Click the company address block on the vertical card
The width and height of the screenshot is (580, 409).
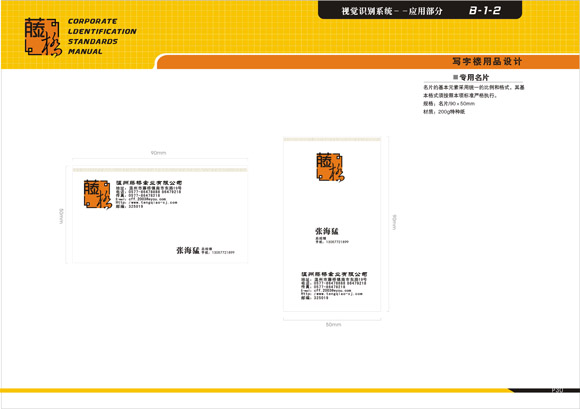pos(334,285)
